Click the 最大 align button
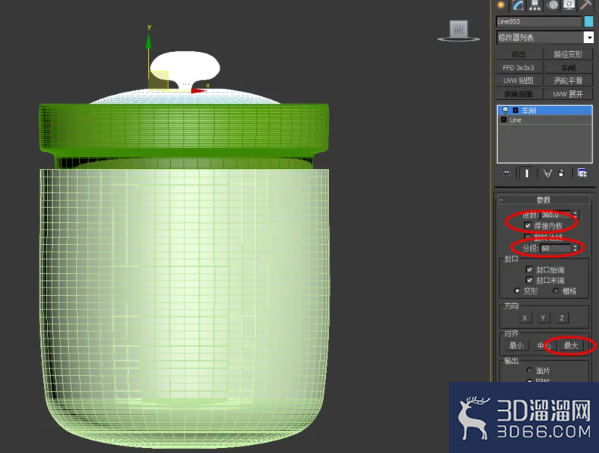The image size is (599, 453). pos(571,345)
